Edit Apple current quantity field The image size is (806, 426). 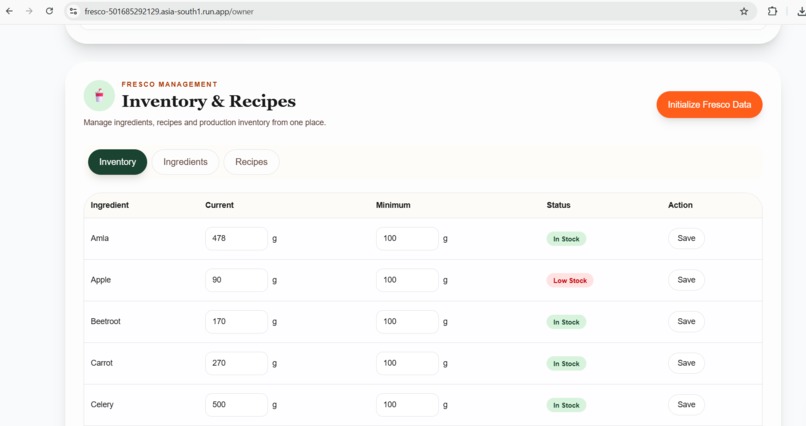click(236, 280)
